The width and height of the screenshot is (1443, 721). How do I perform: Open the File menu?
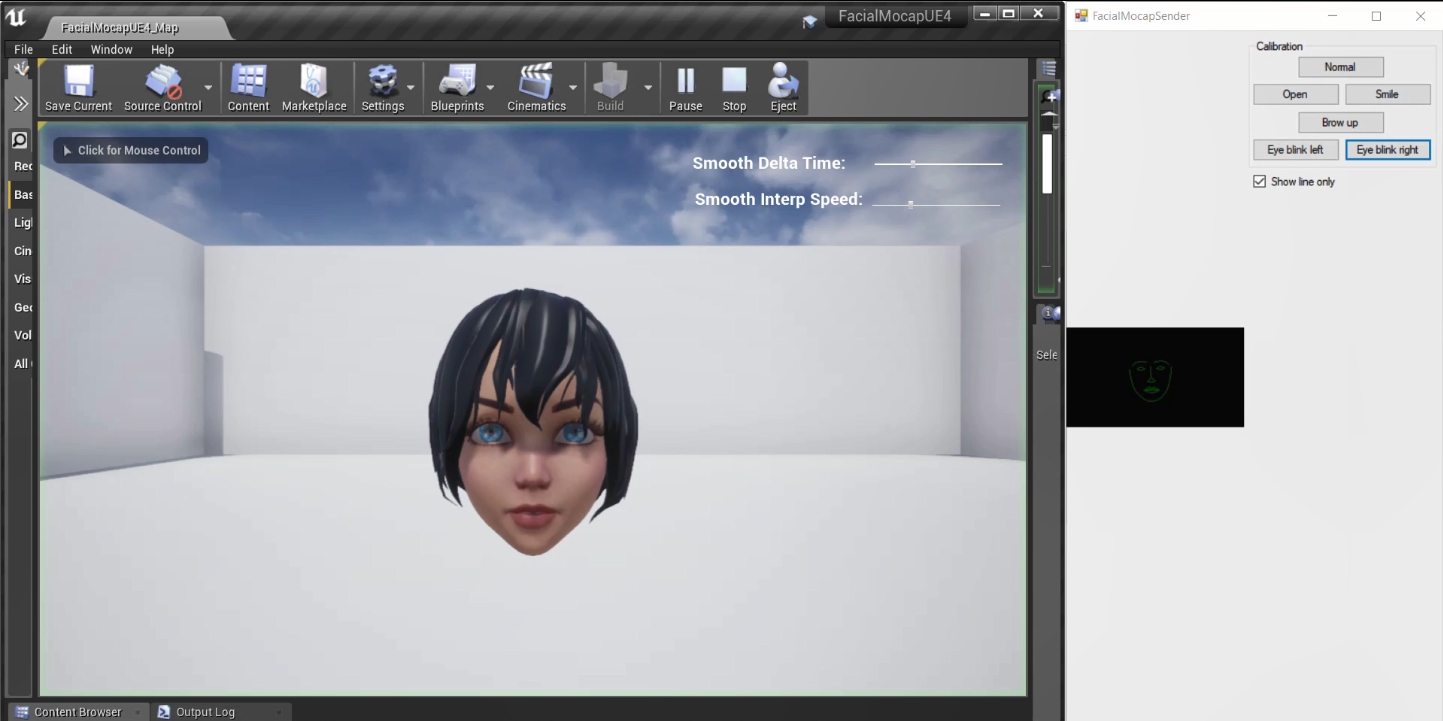(23, 49)
